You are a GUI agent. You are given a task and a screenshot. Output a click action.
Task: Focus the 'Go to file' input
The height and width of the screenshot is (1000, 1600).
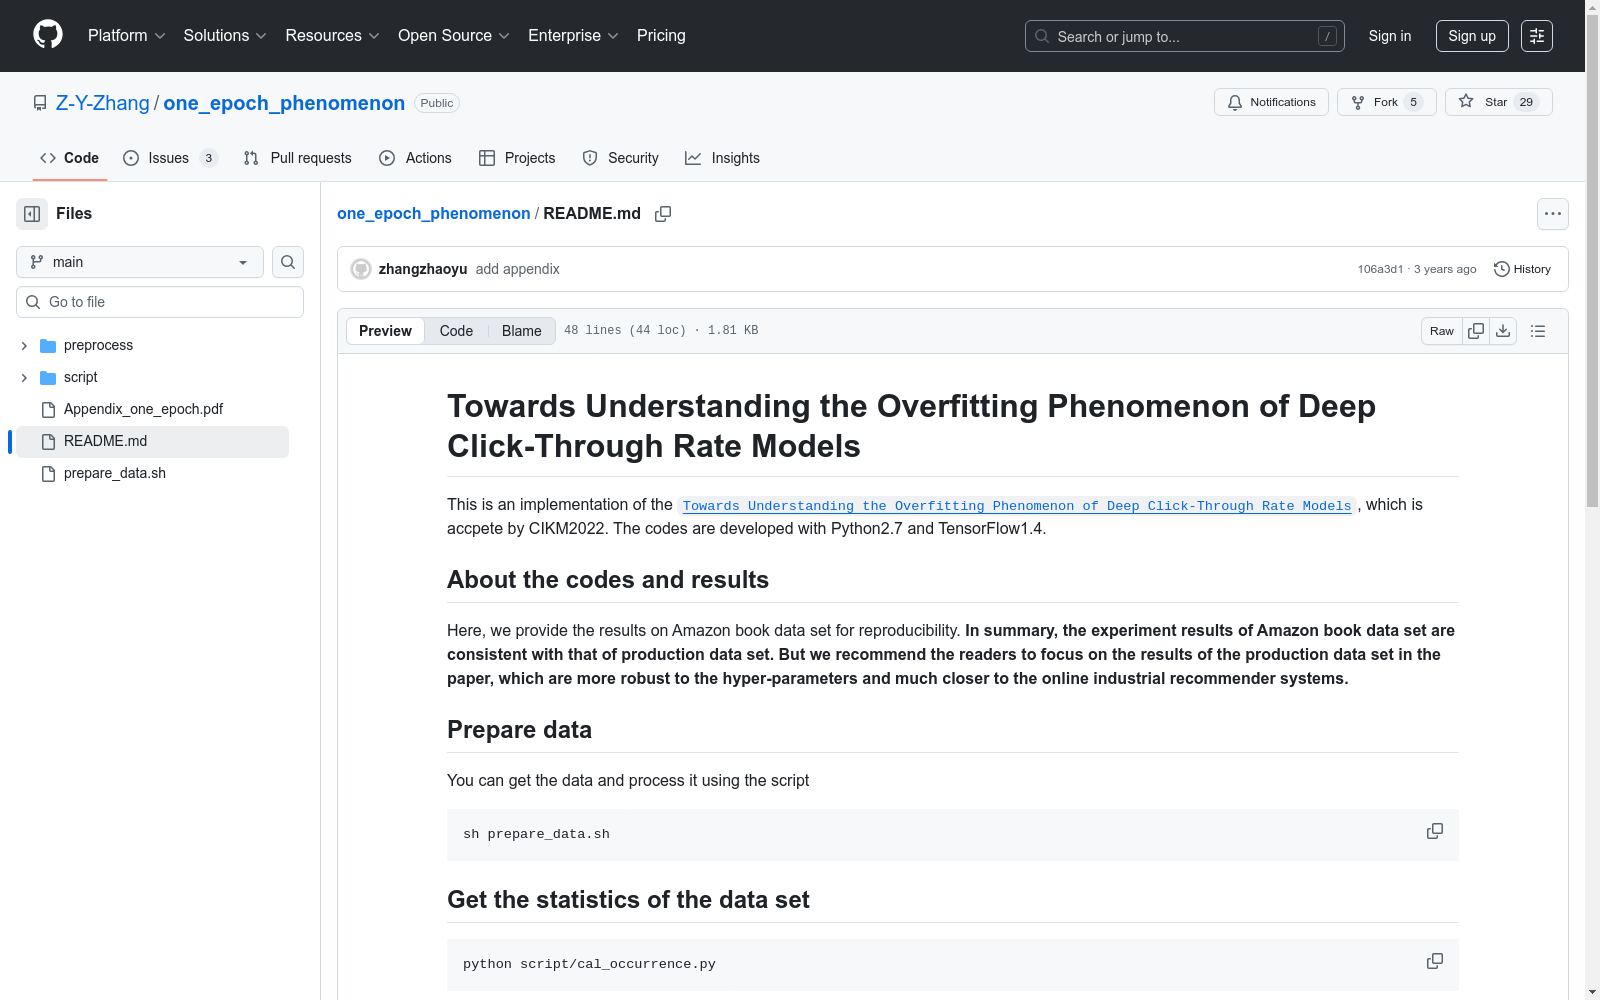click(x=170, y=302)
